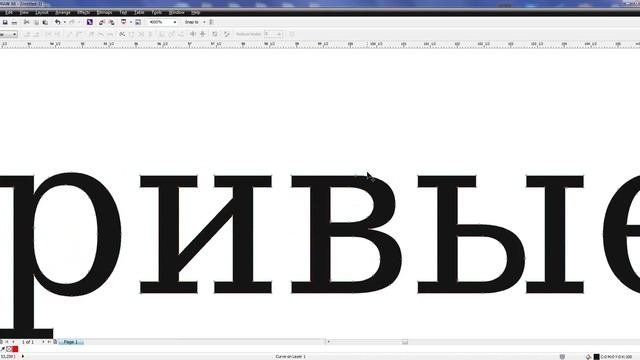The image size is (640, 360).
Task: Click the Welcome screen icon
Action: pos(138,22)
